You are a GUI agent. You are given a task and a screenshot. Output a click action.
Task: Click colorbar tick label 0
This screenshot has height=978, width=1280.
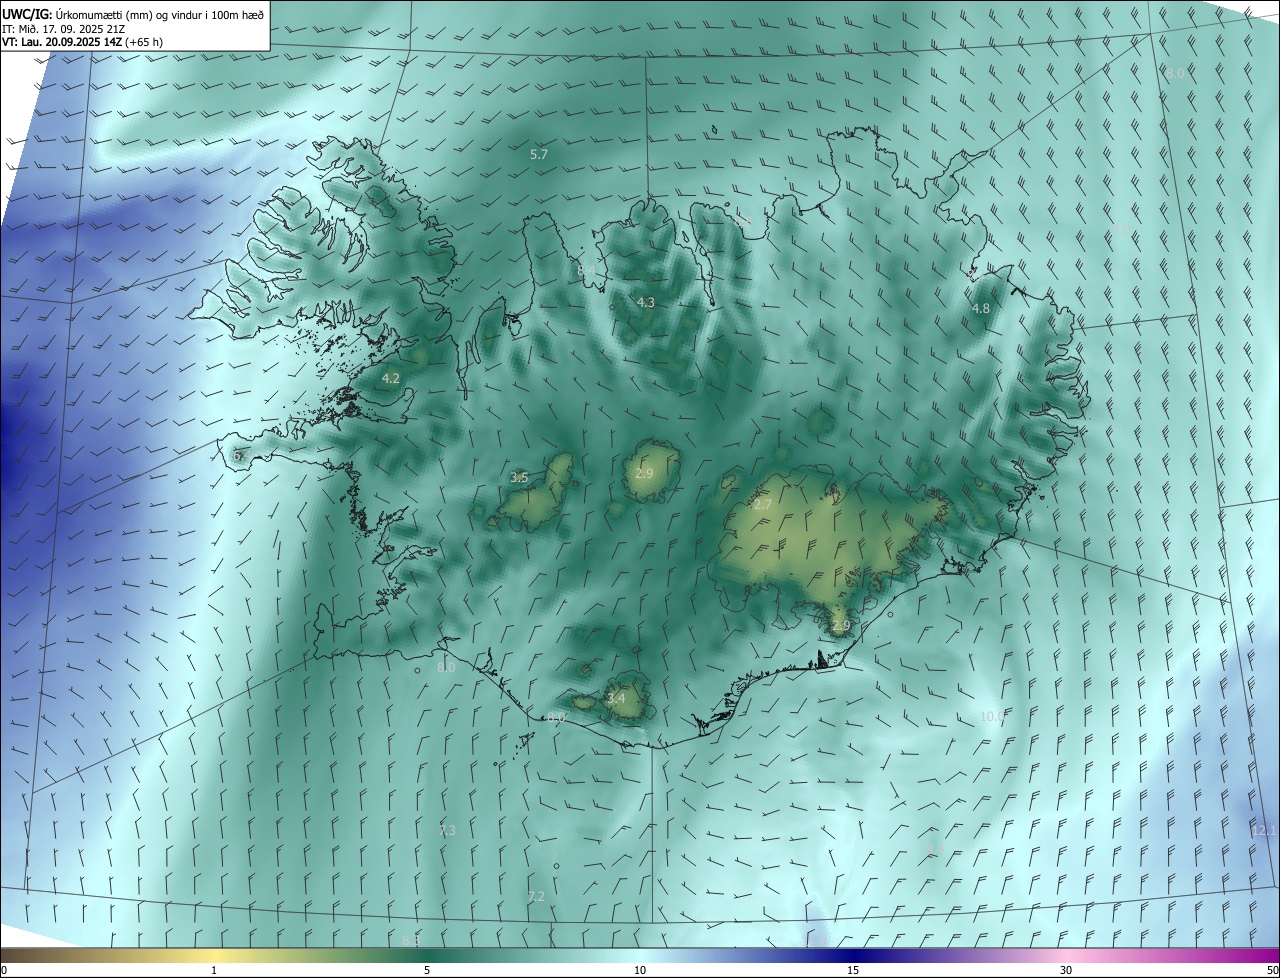pos(3,971)
